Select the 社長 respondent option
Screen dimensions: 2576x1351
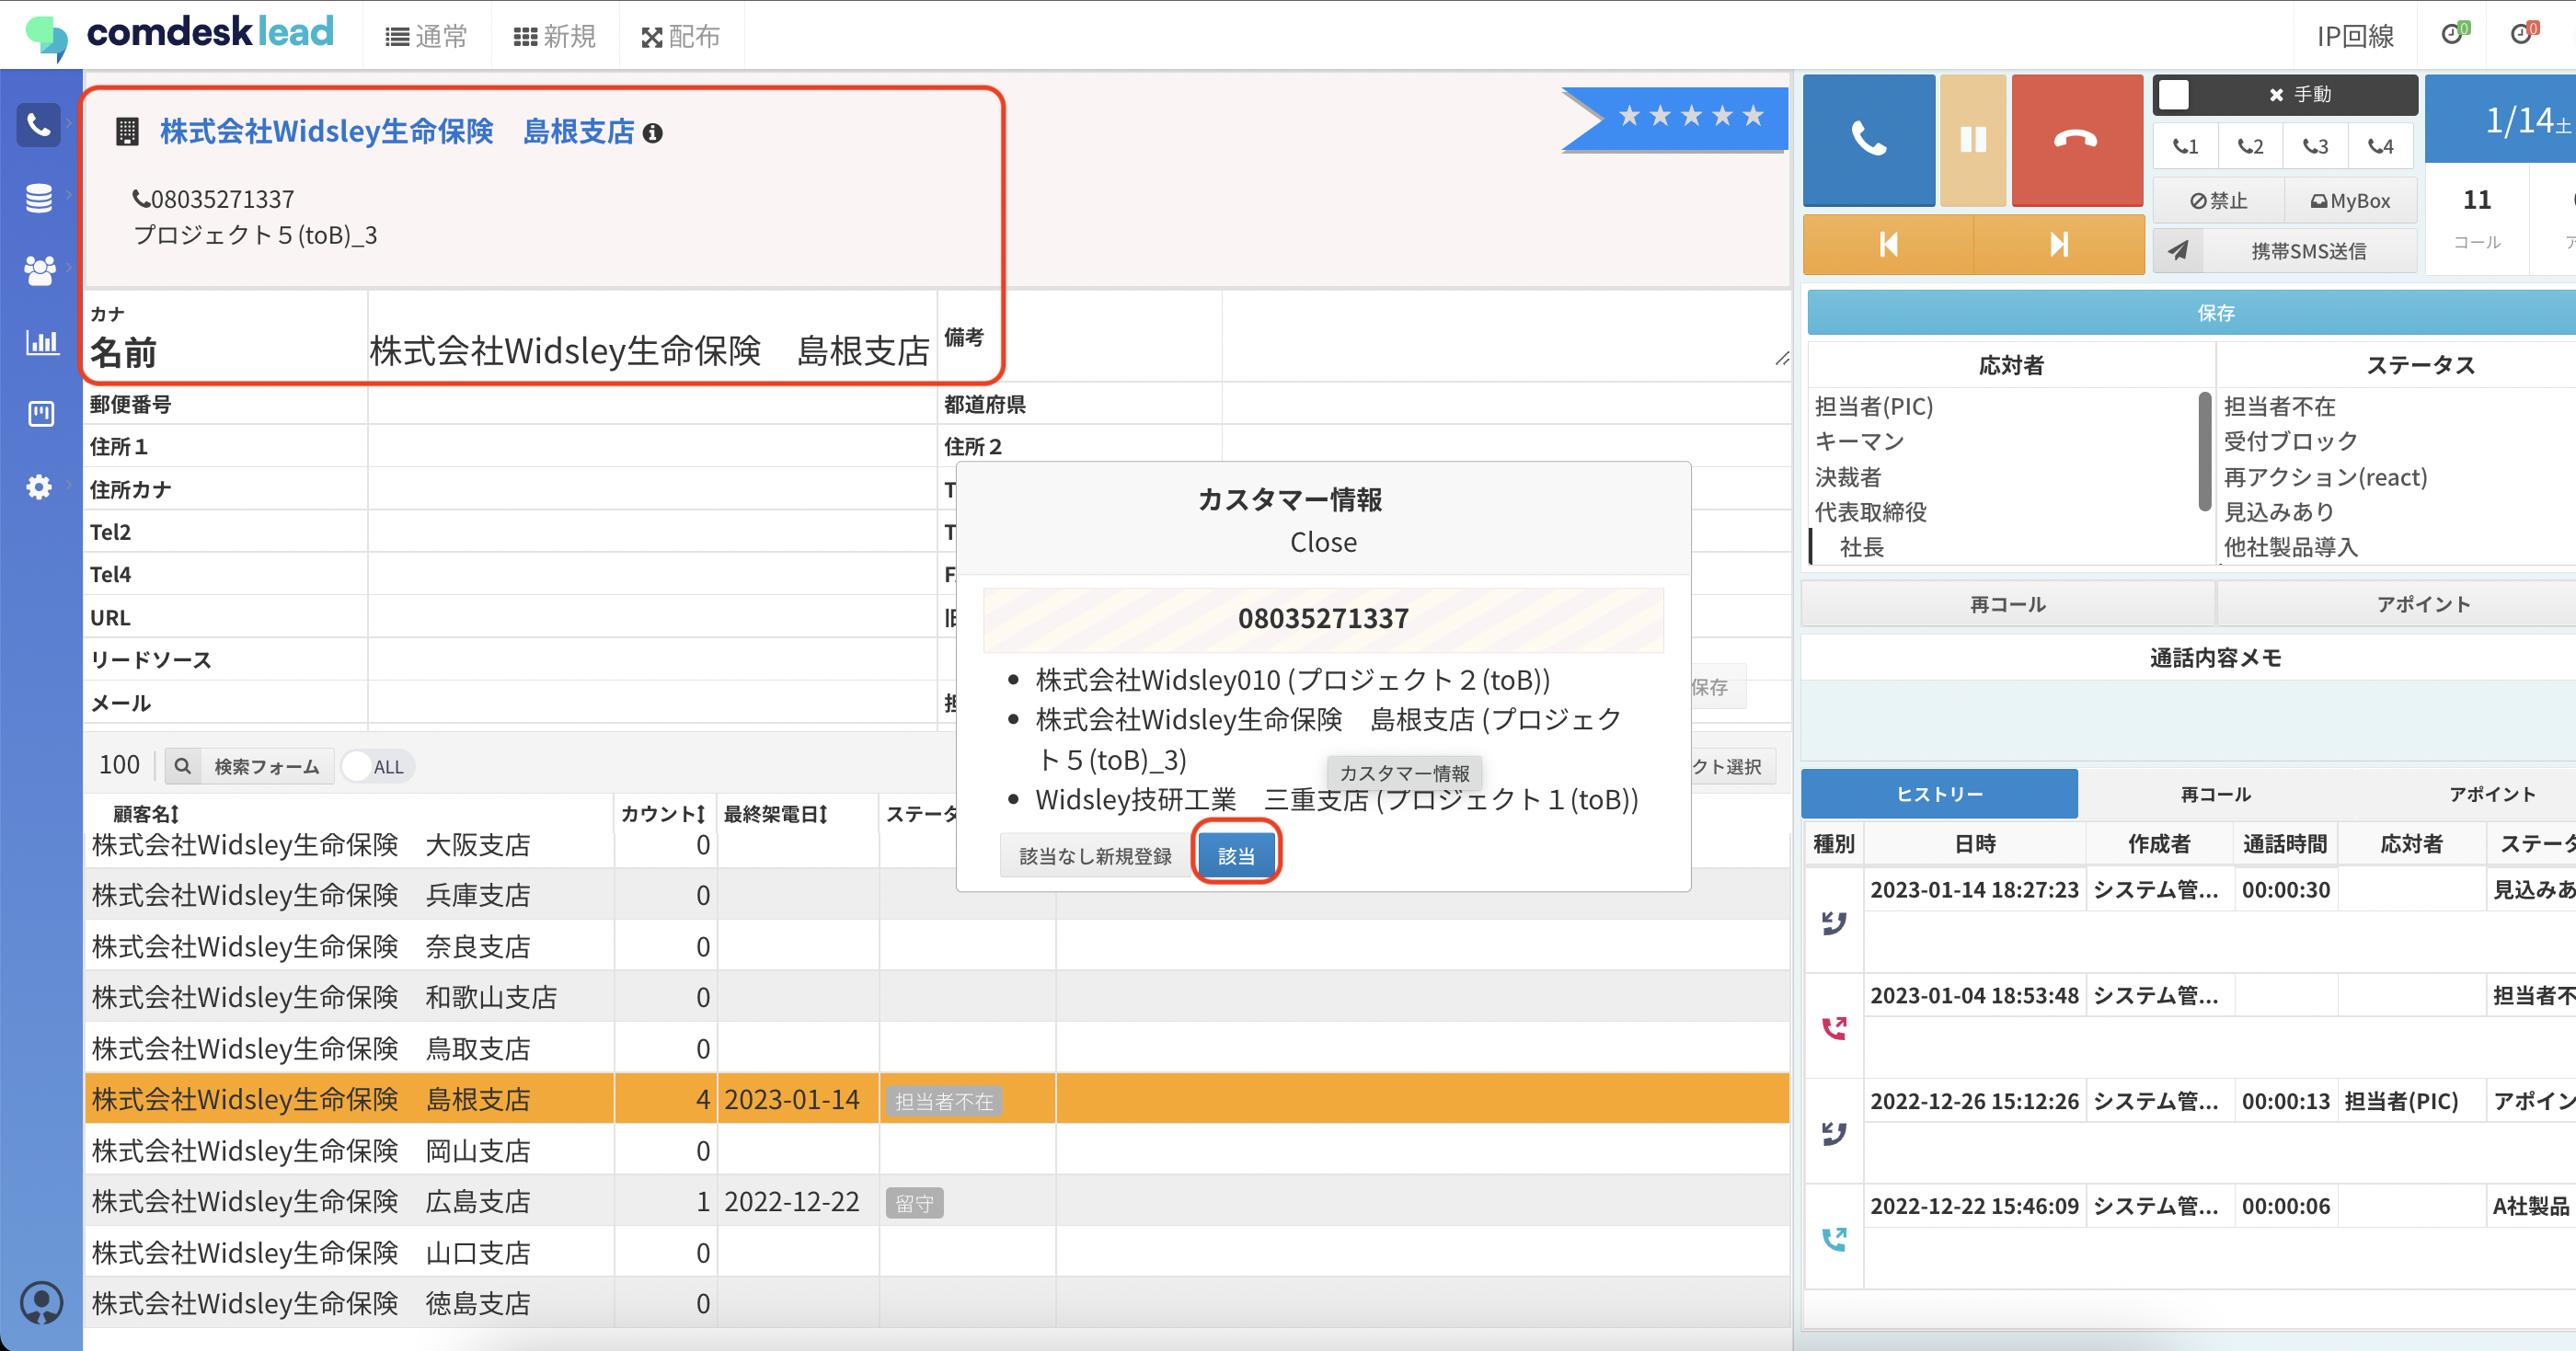click(x=1861, y=547)
